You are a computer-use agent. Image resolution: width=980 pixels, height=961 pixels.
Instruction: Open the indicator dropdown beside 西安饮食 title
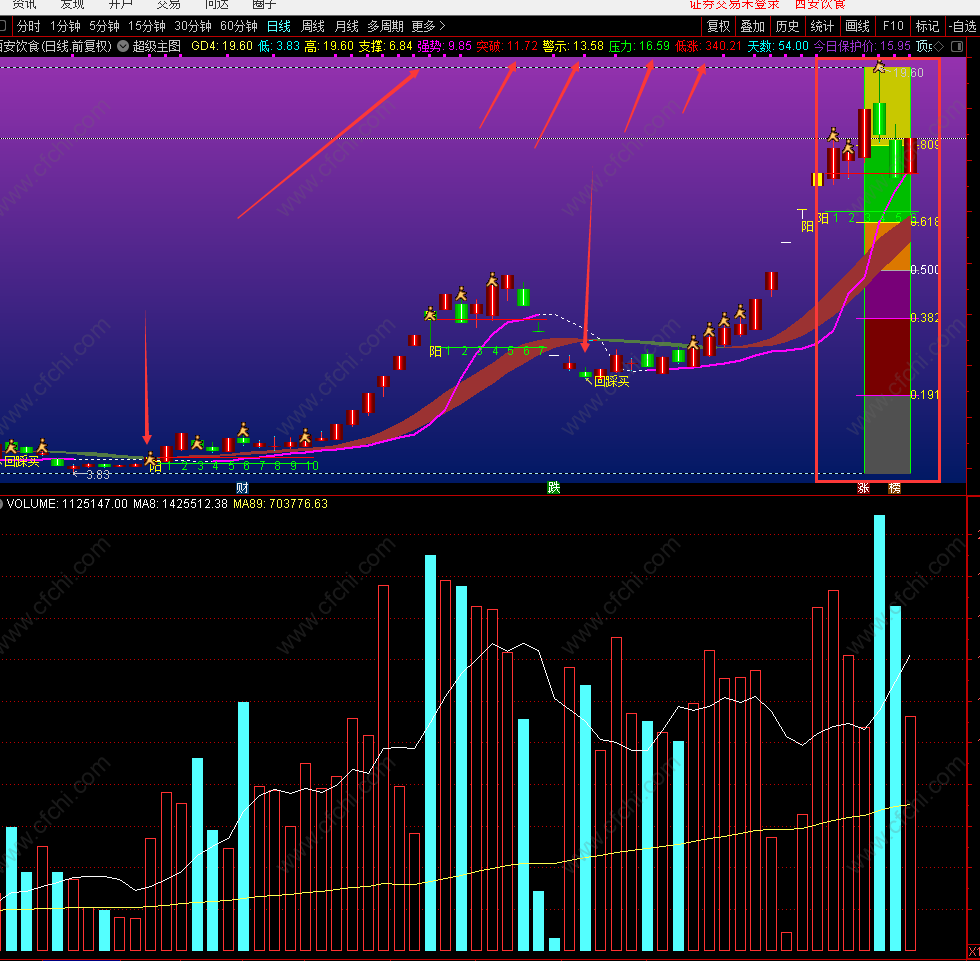pyautogui.click(x=124, y=46)
